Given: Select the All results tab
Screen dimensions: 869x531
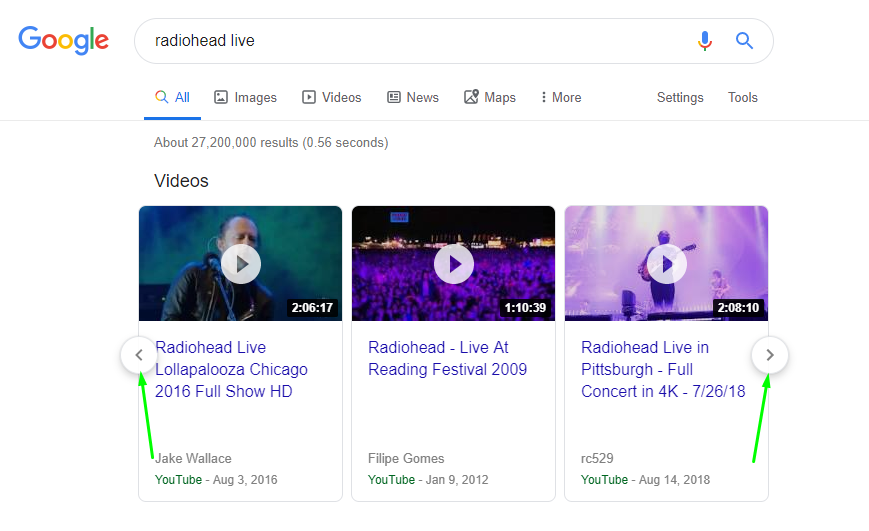Looking at the screenshot, I should pyautogui.click(x=172, y=98).
